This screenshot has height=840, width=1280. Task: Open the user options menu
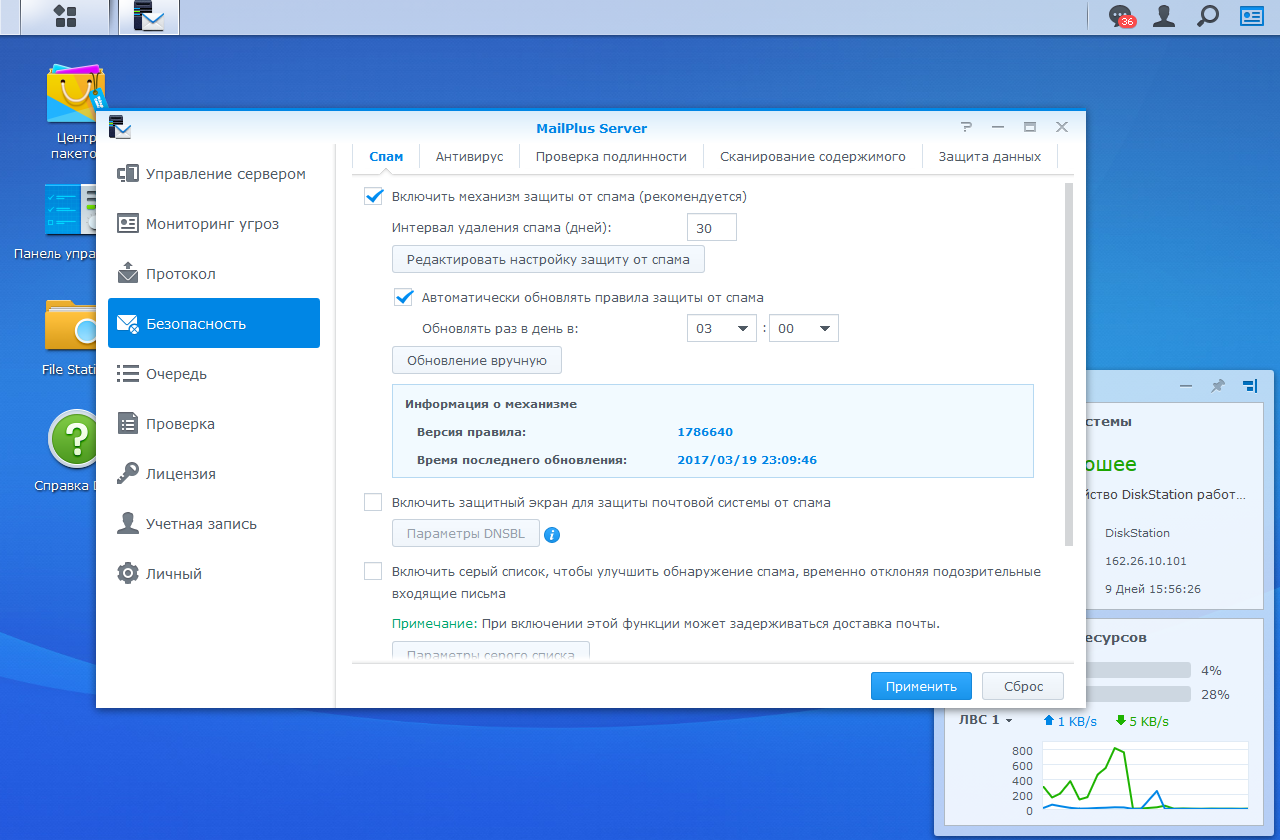[x=1164, y=16]
